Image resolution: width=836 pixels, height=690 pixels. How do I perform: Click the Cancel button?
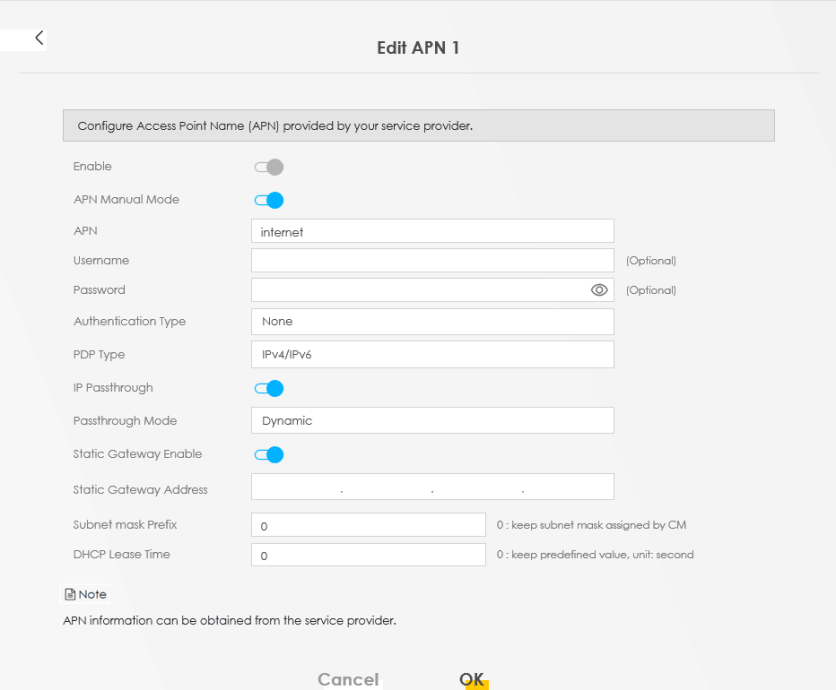click(348, 679)
